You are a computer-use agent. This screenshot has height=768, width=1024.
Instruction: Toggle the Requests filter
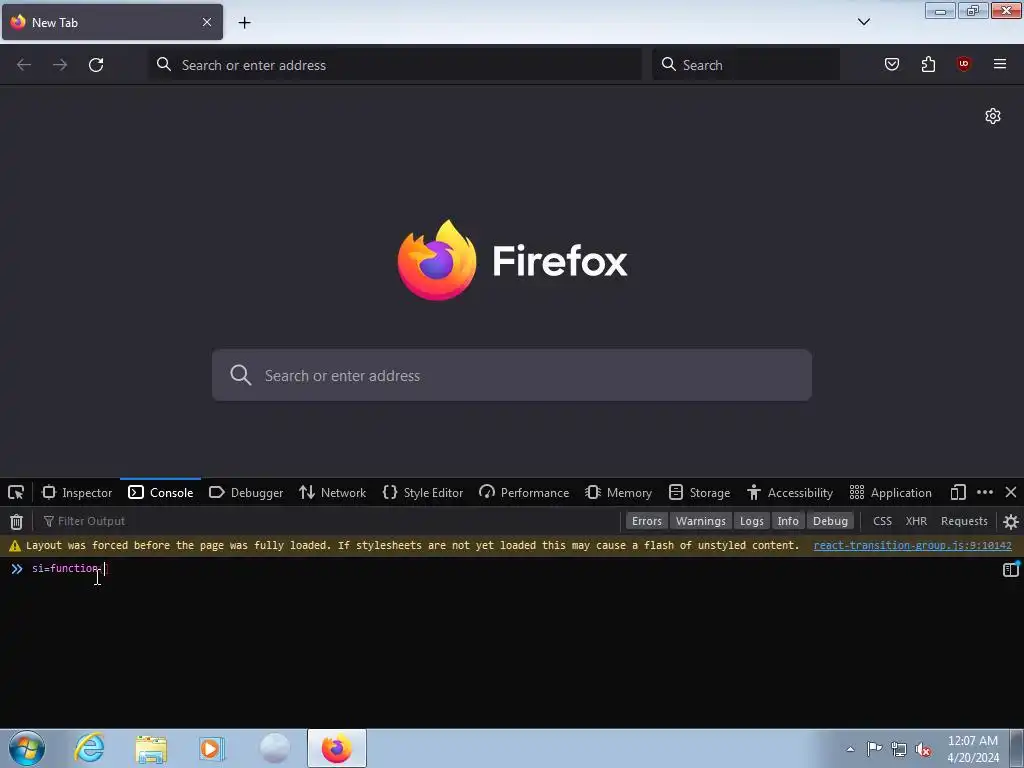pos(964,521)
